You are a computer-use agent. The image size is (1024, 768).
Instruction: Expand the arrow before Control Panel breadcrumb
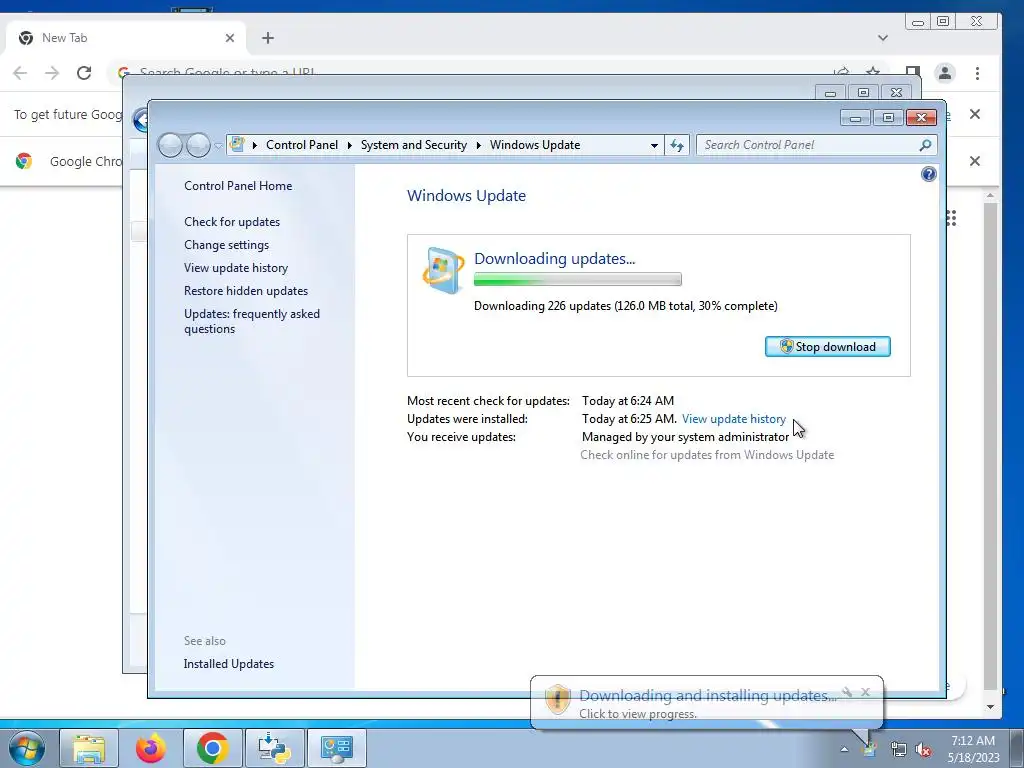[255, 145]
